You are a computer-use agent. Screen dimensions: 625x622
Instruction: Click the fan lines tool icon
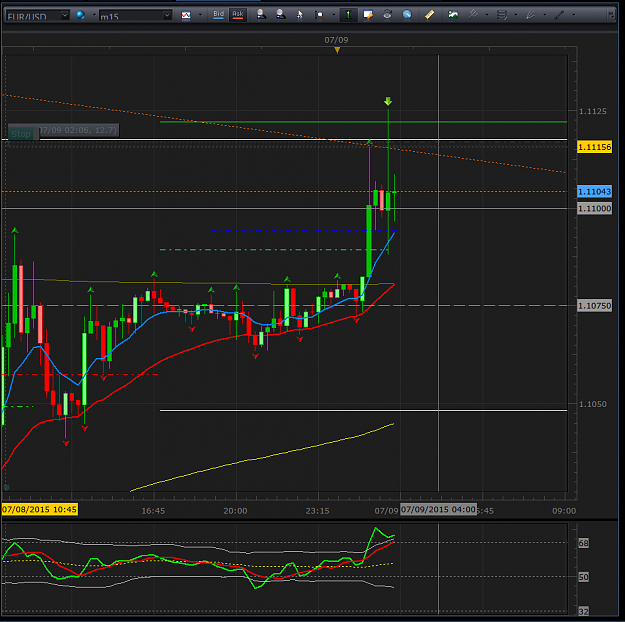(530, 15)
